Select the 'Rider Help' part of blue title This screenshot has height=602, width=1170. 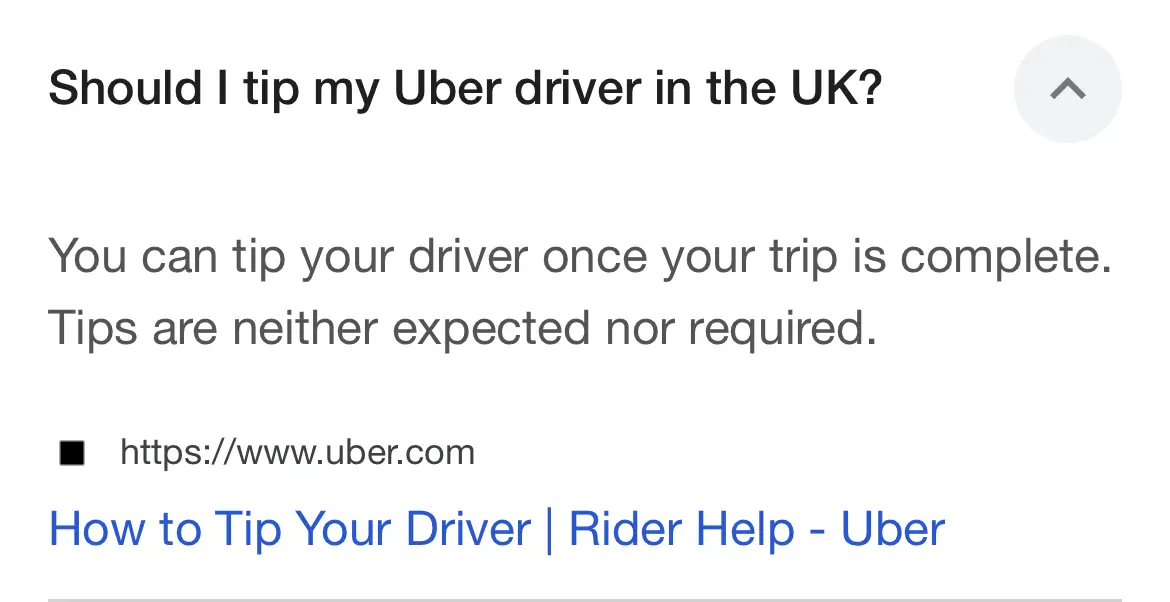[681, 530]
